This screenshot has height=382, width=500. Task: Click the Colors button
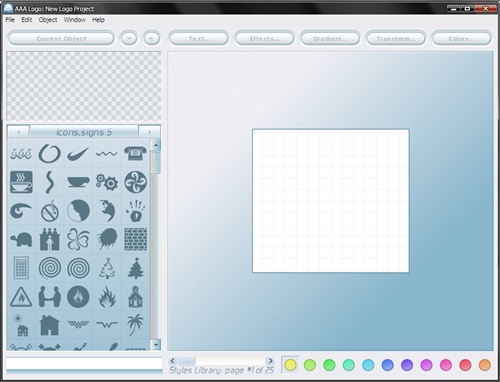click(x=462, y=38)
